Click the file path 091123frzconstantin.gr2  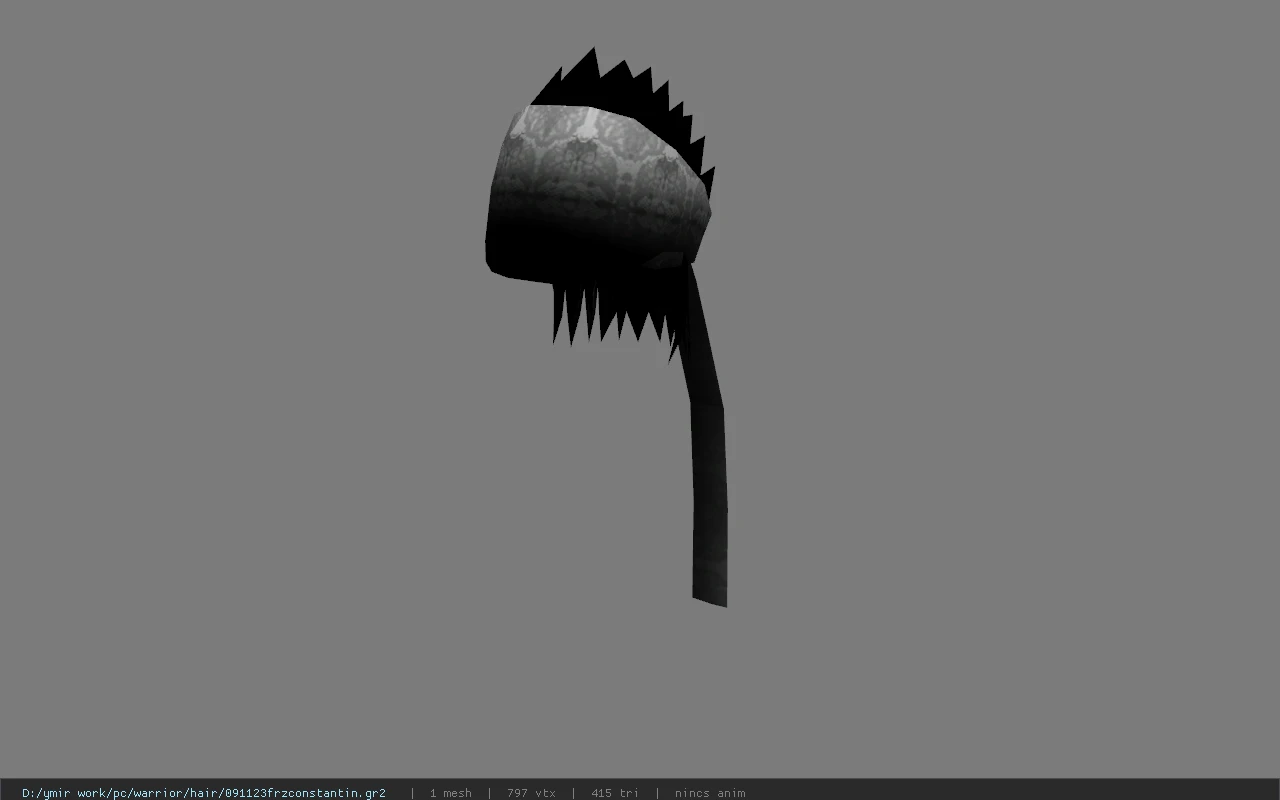[x=204, y=793]
